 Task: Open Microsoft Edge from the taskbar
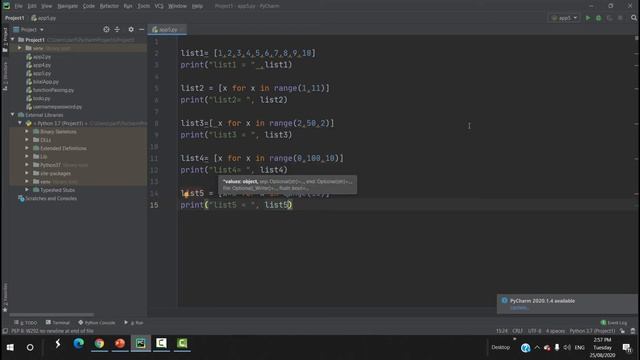pos(78,344)
